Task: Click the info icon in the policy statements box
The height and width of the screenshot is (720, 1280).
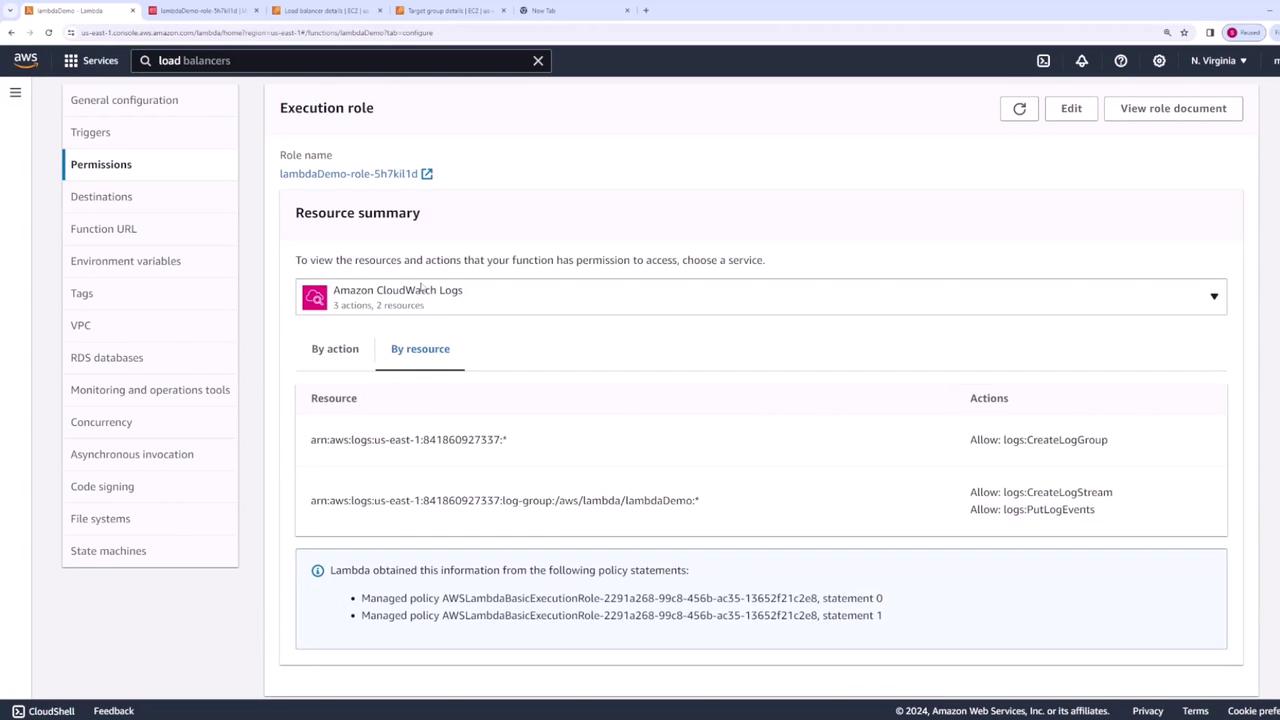Action: pos(318,571)
